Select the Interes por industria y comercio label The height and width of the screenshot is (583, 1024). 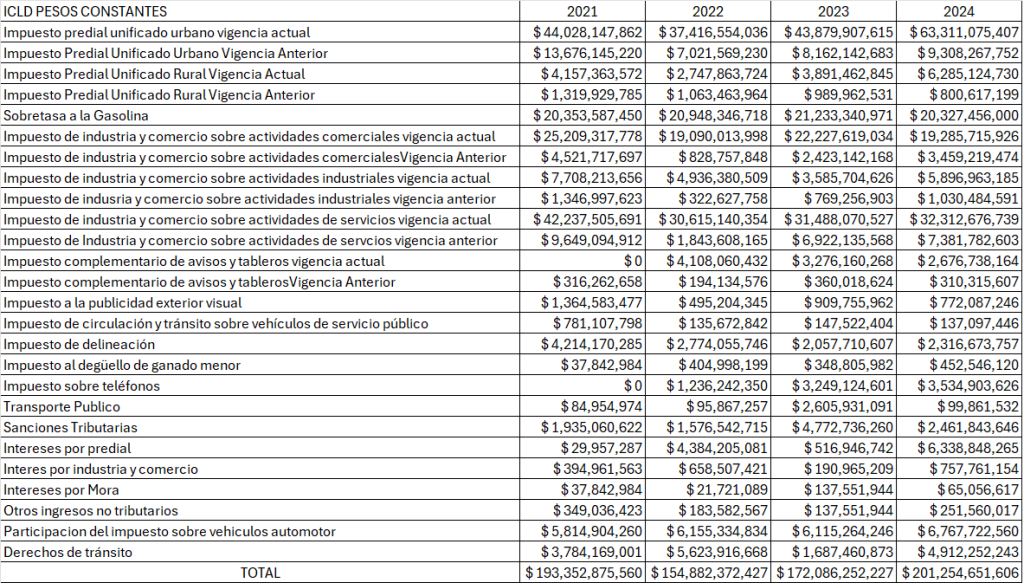(101, 469)
